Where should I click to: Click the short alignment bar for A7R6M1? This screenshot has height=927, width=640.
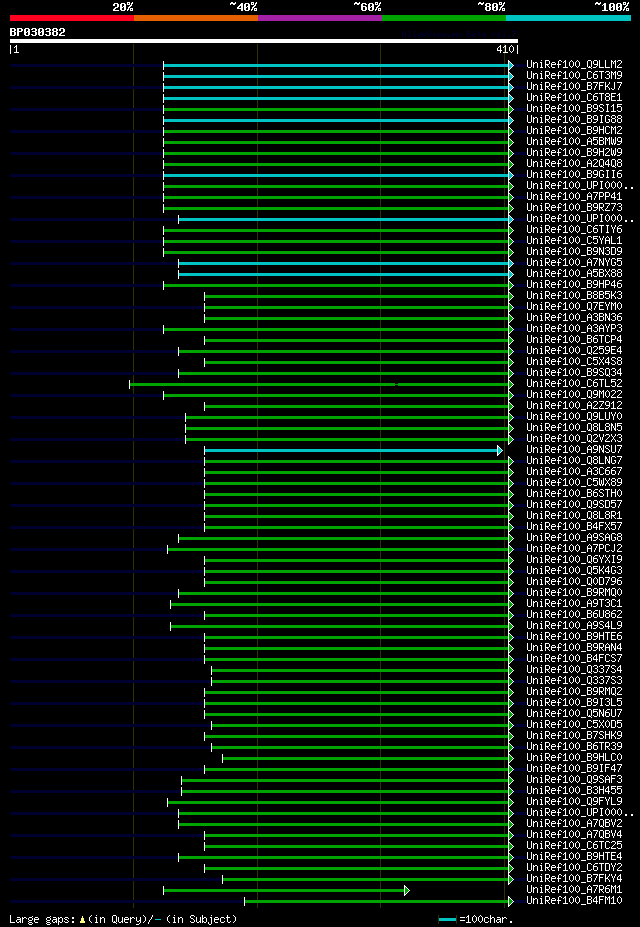[x=287, y=891]
